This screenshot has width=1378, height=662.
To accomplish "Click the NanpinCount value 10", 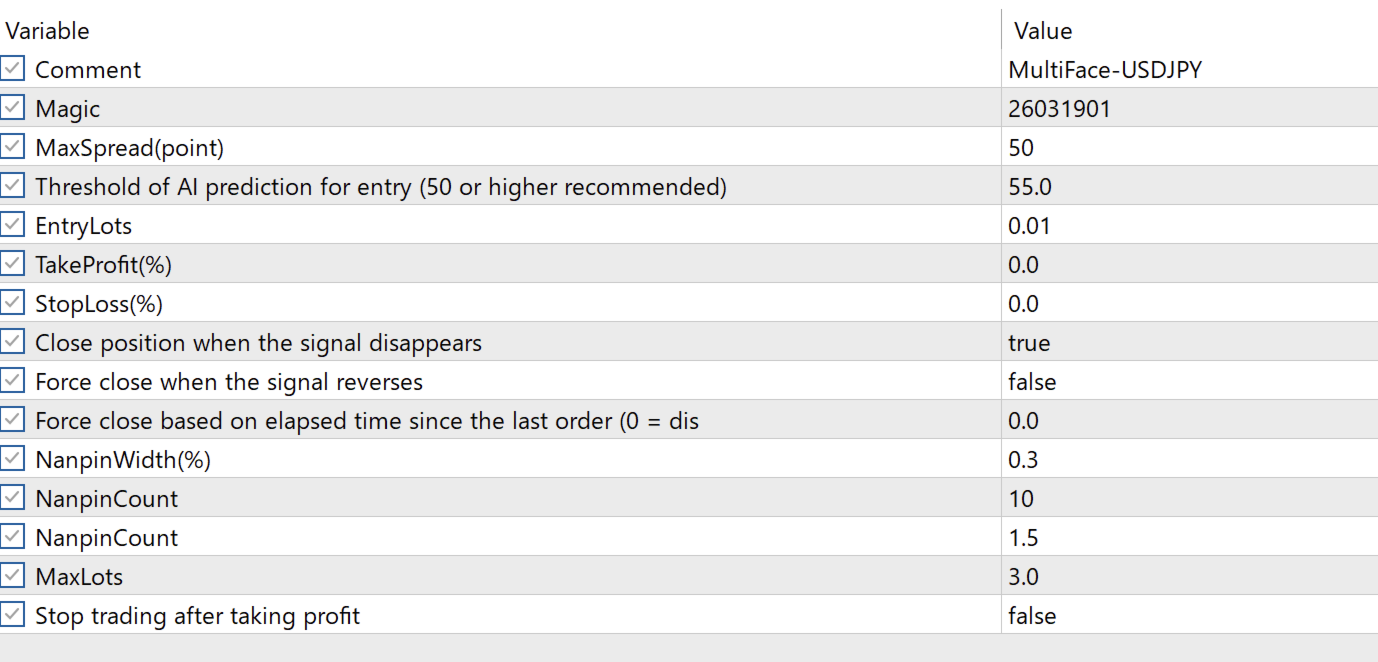I will click(x=1021, y=499).
